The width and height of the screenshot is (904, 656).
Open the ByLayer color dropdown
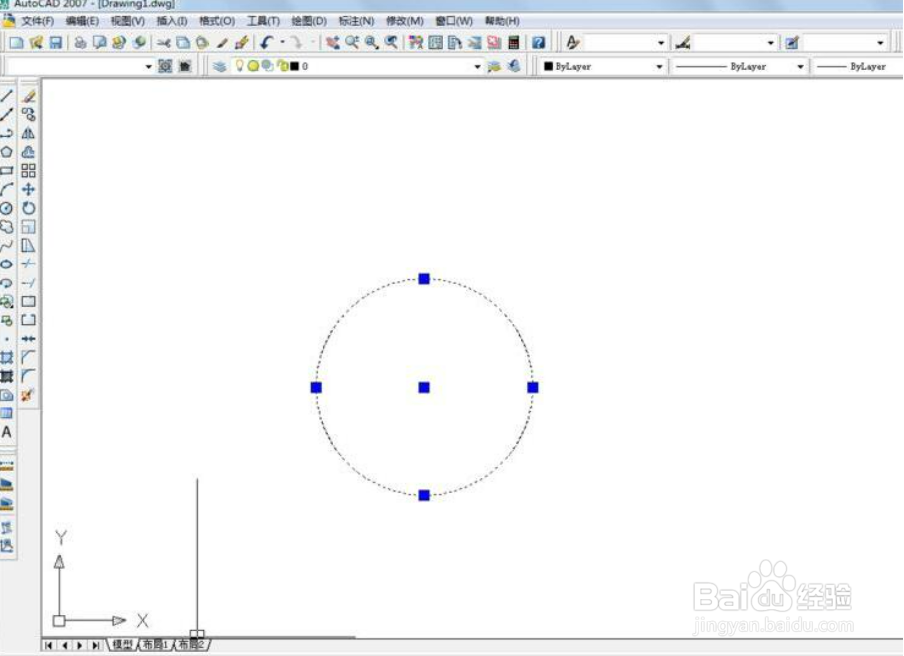point(658,66)
